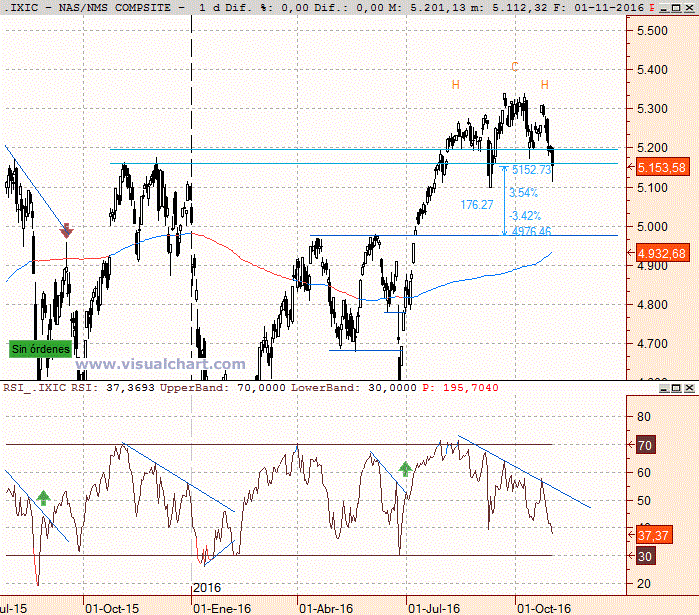This screenshot has height=615, width=699.
Task: Click the 'UpperBand: 70,0000' readout
Action: point(222,388)
